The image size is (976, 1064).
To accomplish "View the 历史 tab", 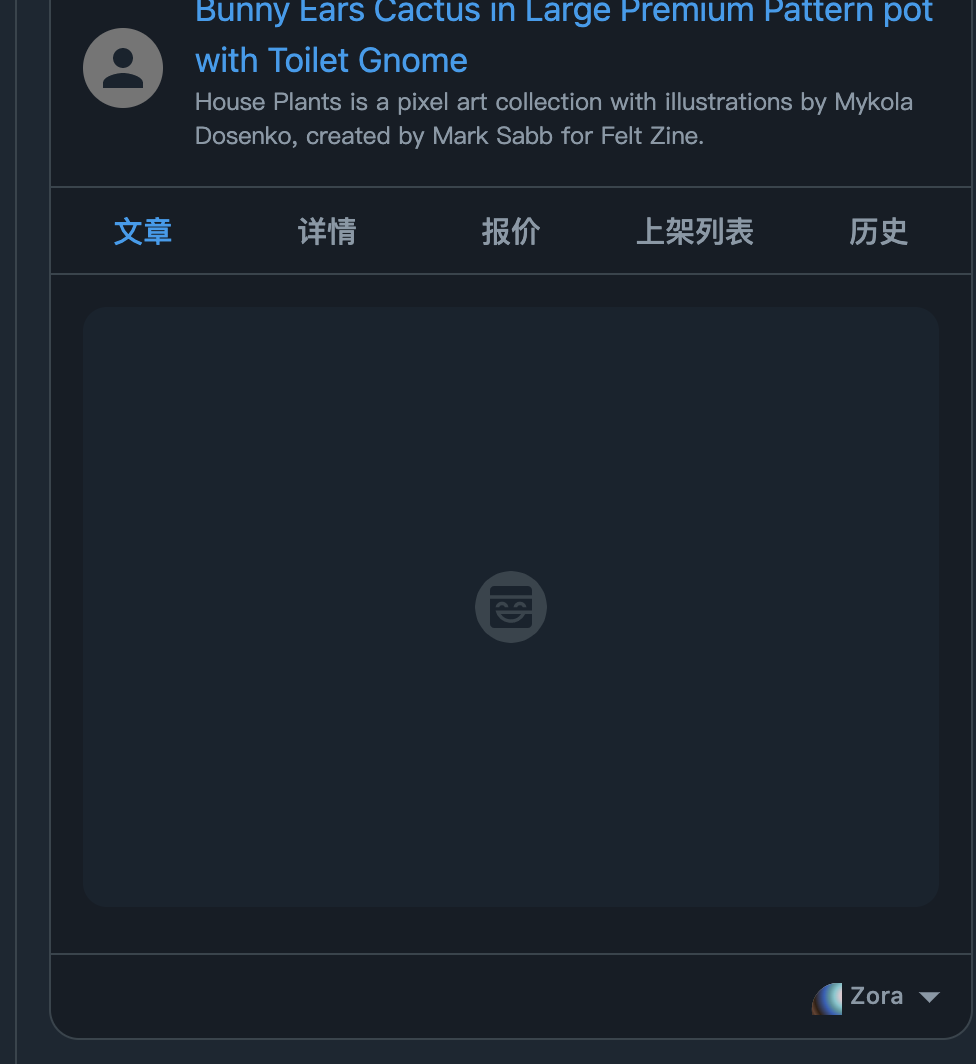I will click(x=879, y=231).
